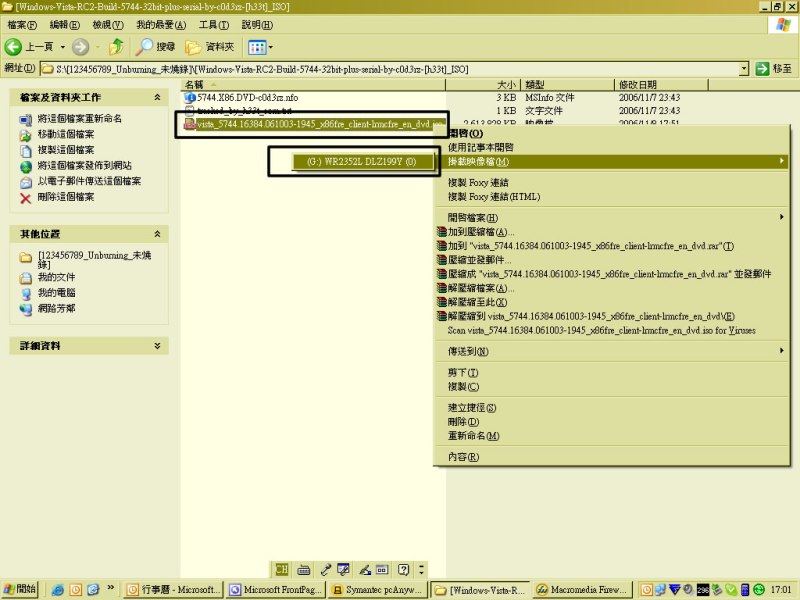Switch to the Microsoft FrontPage taskbar button

coord(276,590)
